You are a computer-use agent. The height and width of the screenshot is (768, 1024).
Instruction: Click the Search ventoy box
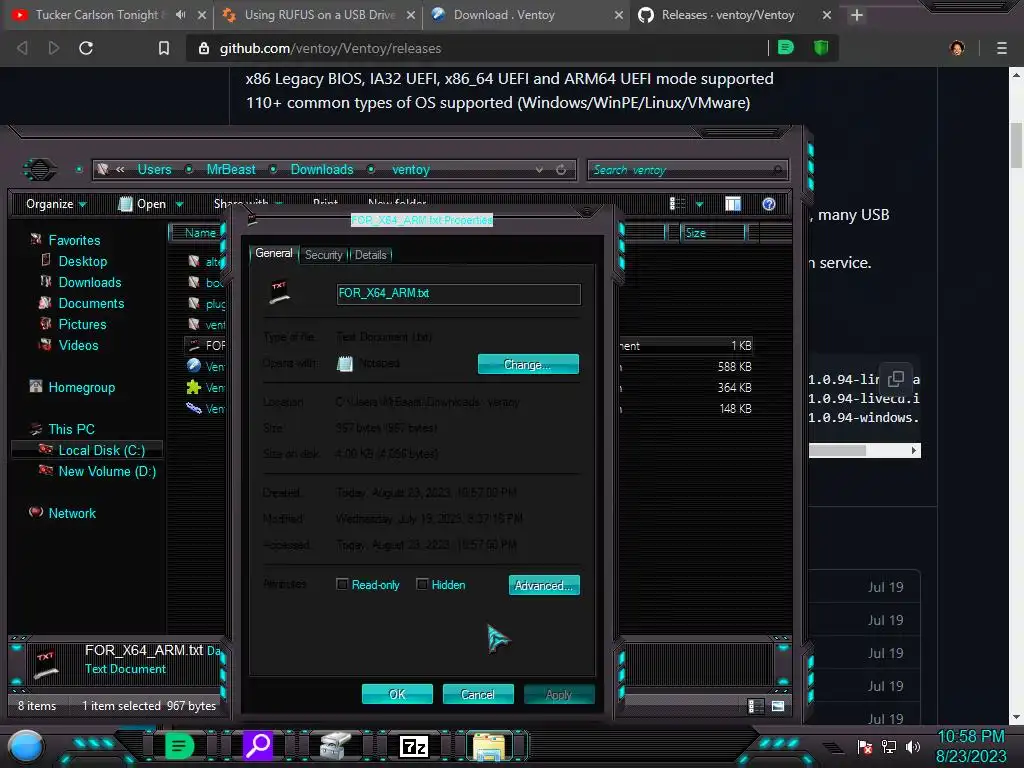pos(687,170)
